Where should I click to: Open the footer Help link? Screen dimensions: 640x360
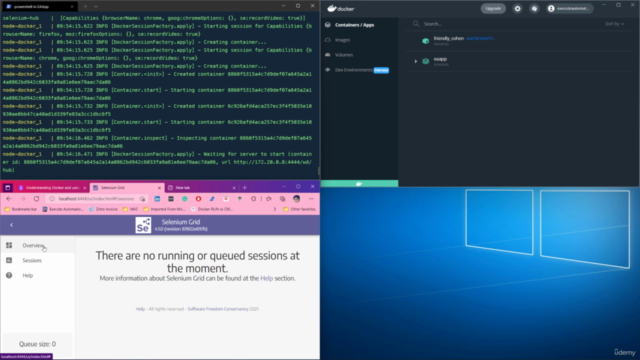pos(140,309)
